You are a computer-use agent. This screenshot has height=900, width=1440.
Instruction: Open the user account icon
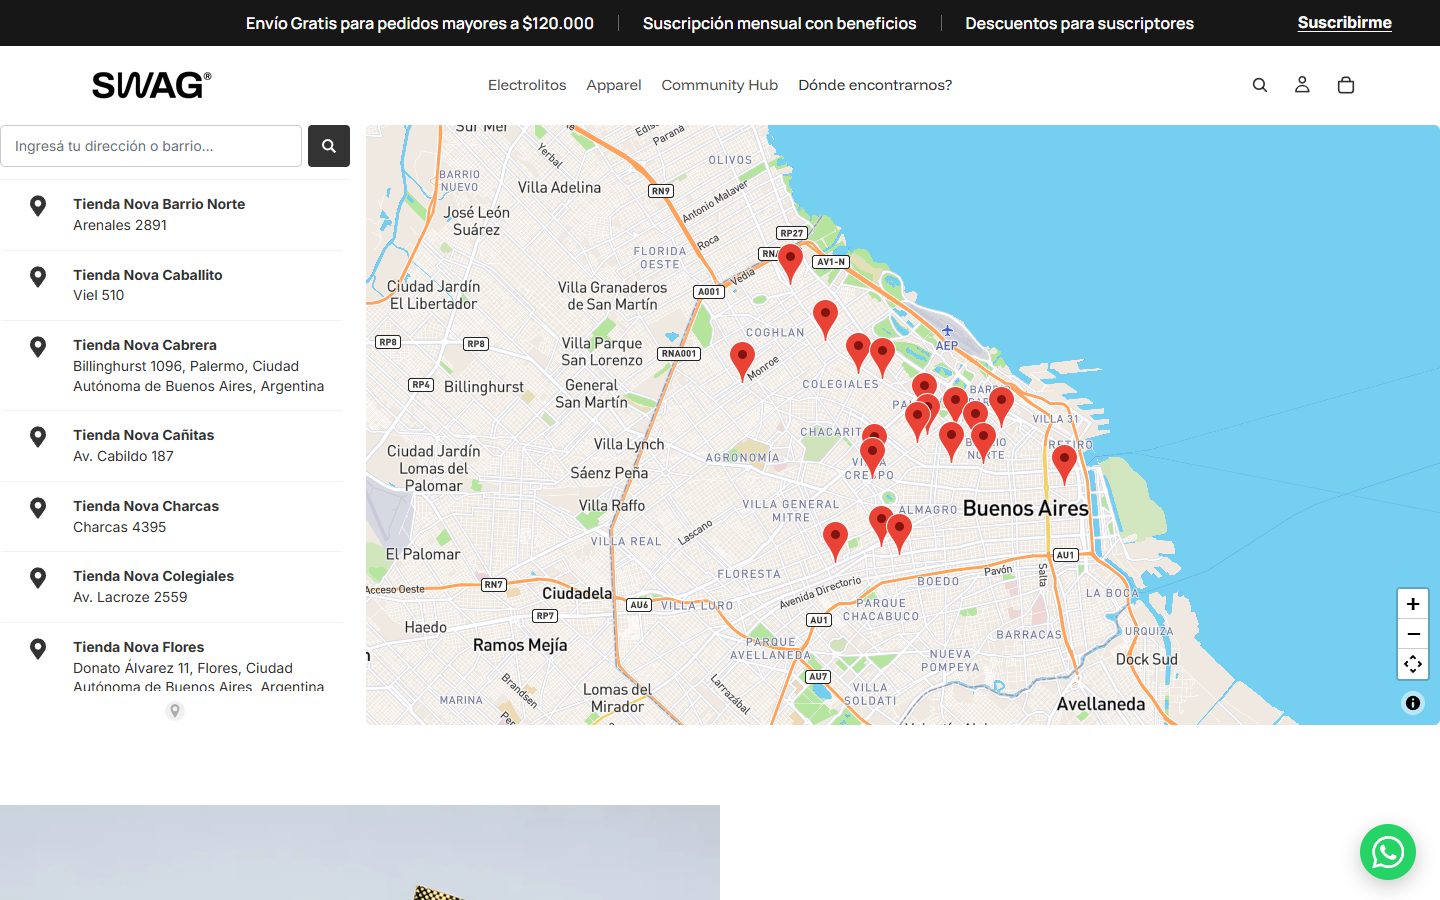(1302, 85)
